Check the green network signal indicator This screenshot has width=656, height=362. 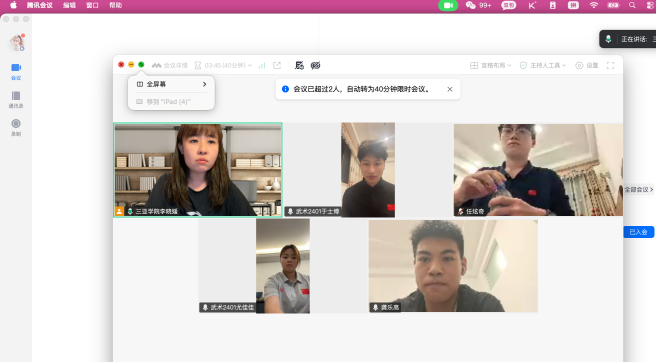[262, 65]
